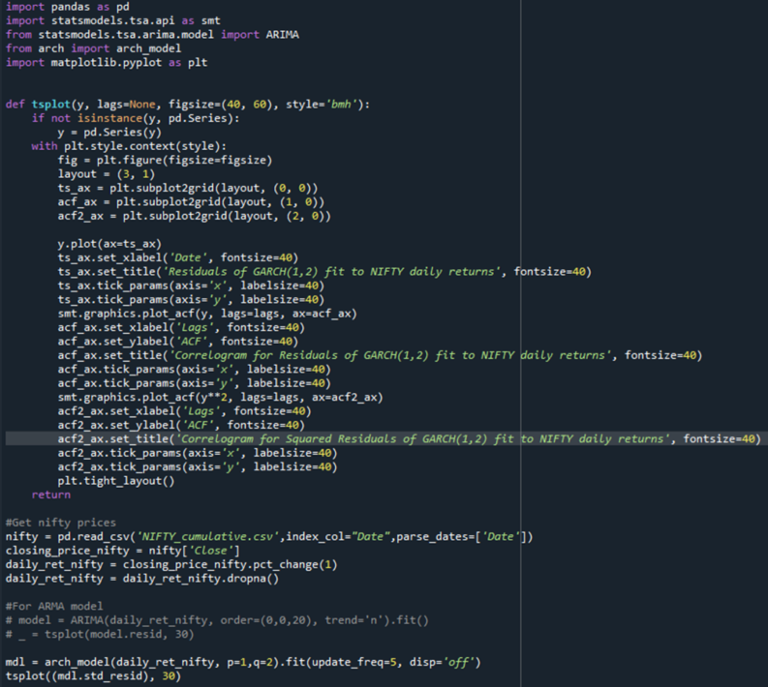Select the highlighted acf2_ax.set_title line

point(400,439)
